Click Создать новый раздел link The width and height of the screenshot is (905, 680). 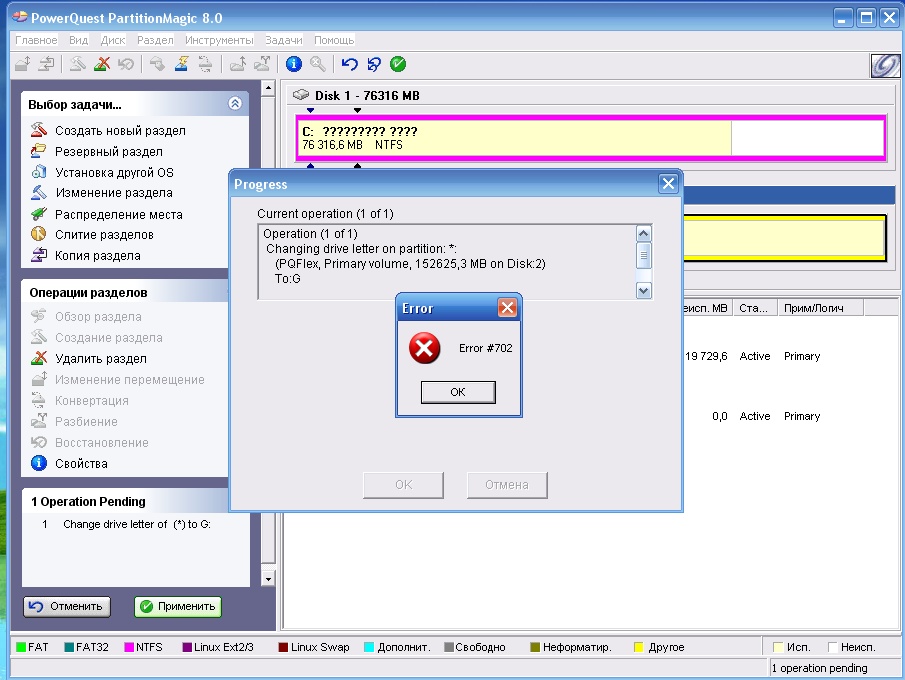coord(120,130)
